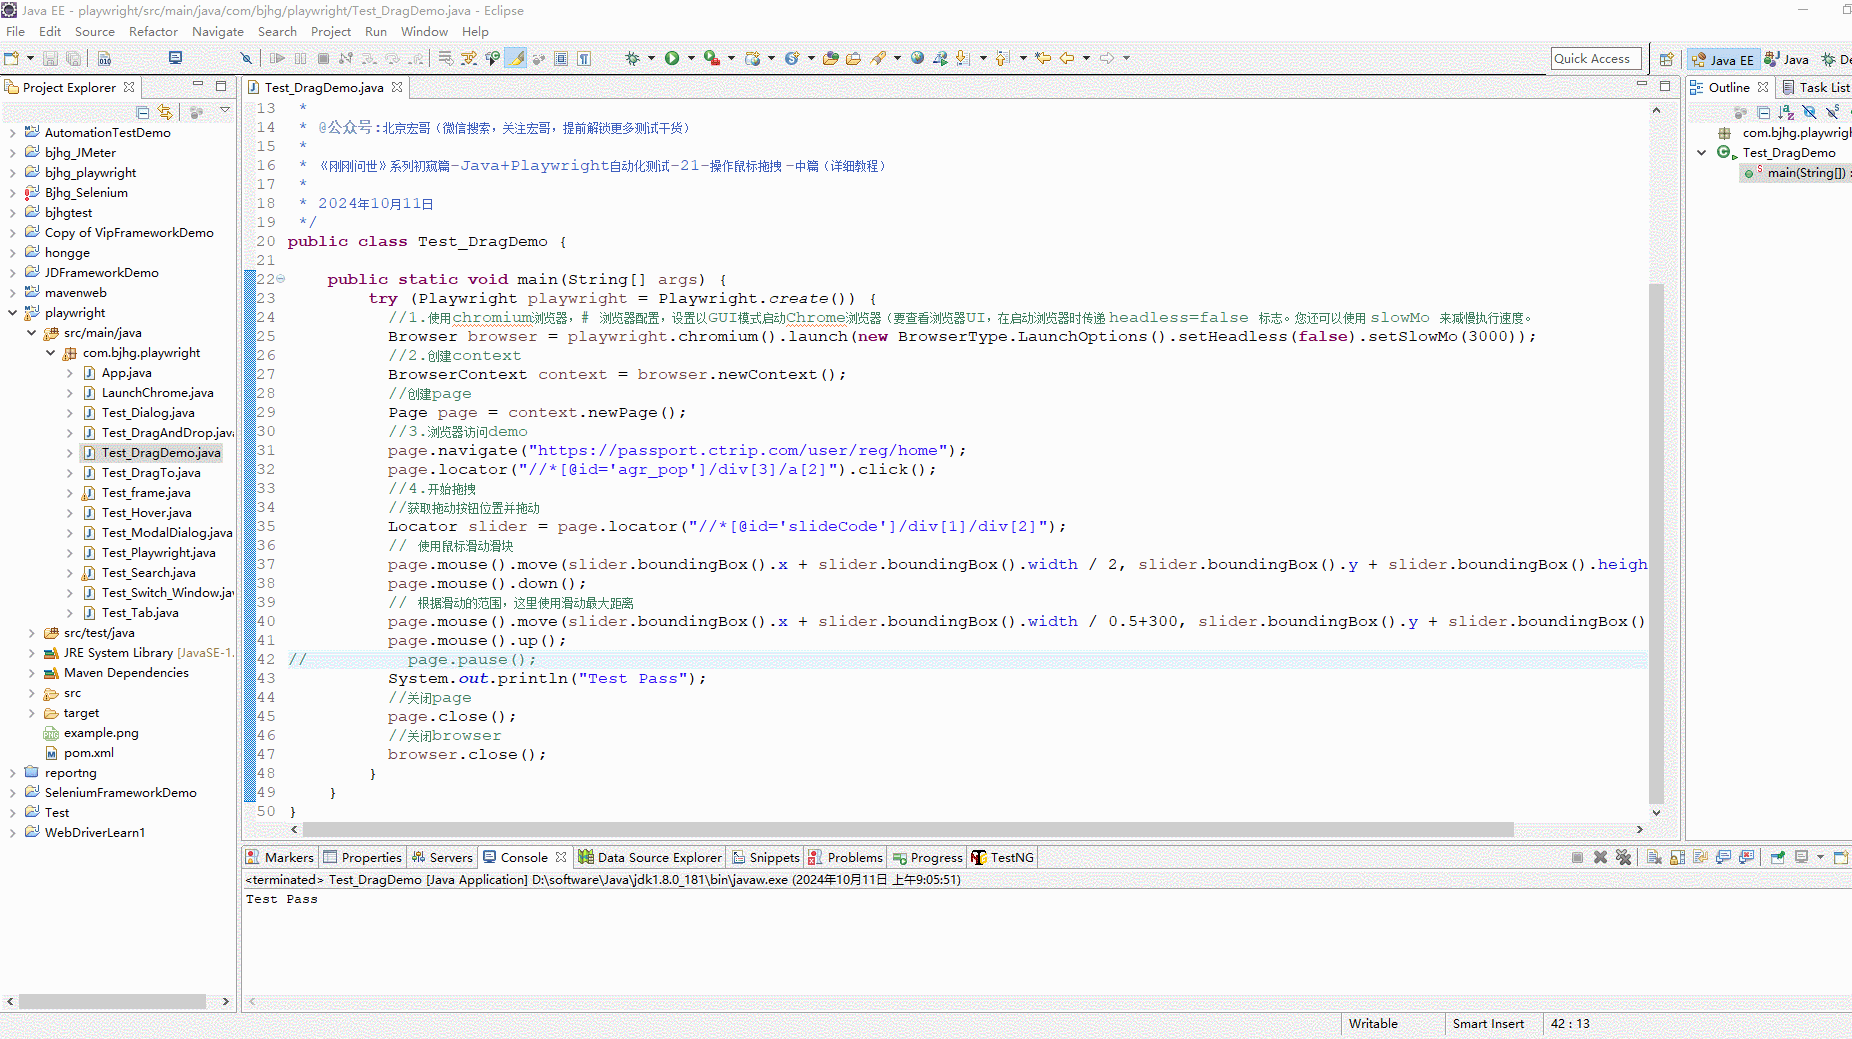The height and width of the screenshot is (1039, 1852).
Task: Toggle Block Selection Mode button
Action: click(x=561, y=58)
